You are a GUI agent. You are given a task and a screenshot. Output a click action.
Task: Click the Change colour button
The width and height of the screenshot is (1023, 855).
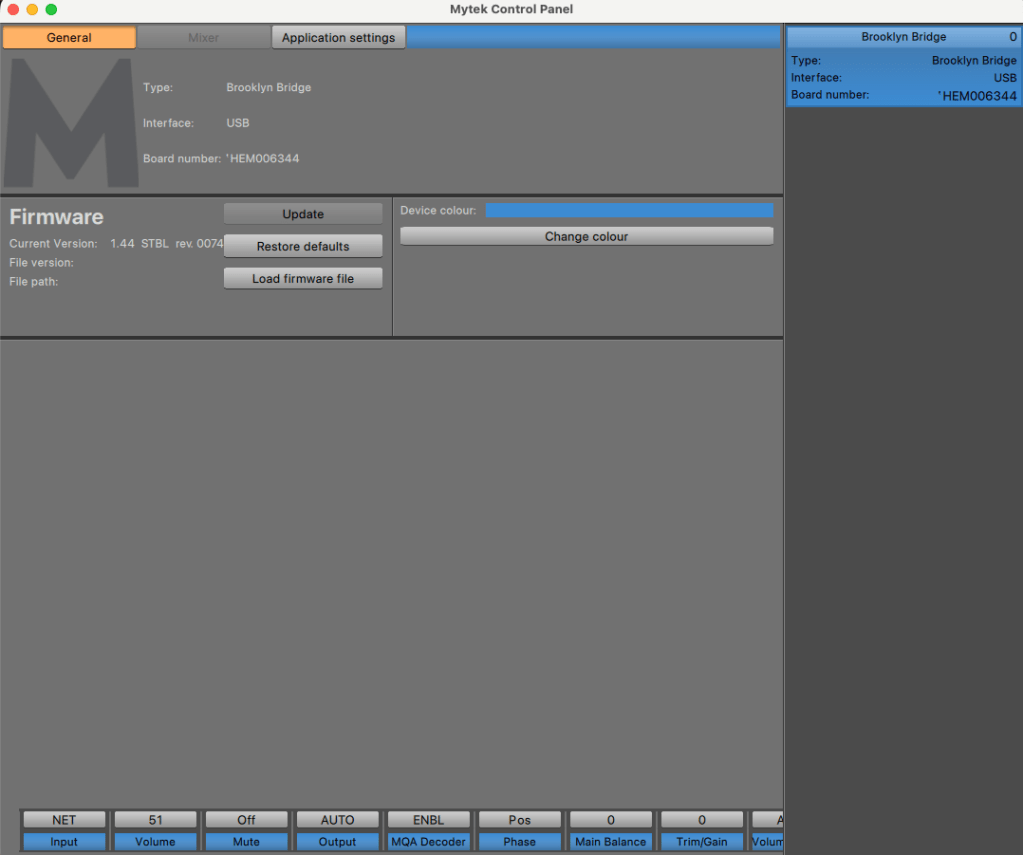[x=586, y=237]
